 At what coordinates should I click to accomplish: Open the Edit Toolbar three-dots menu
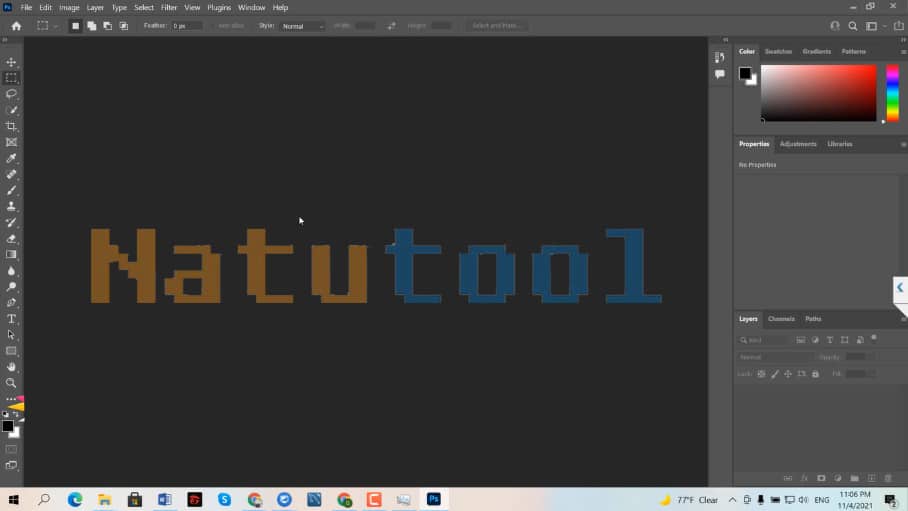10,399
